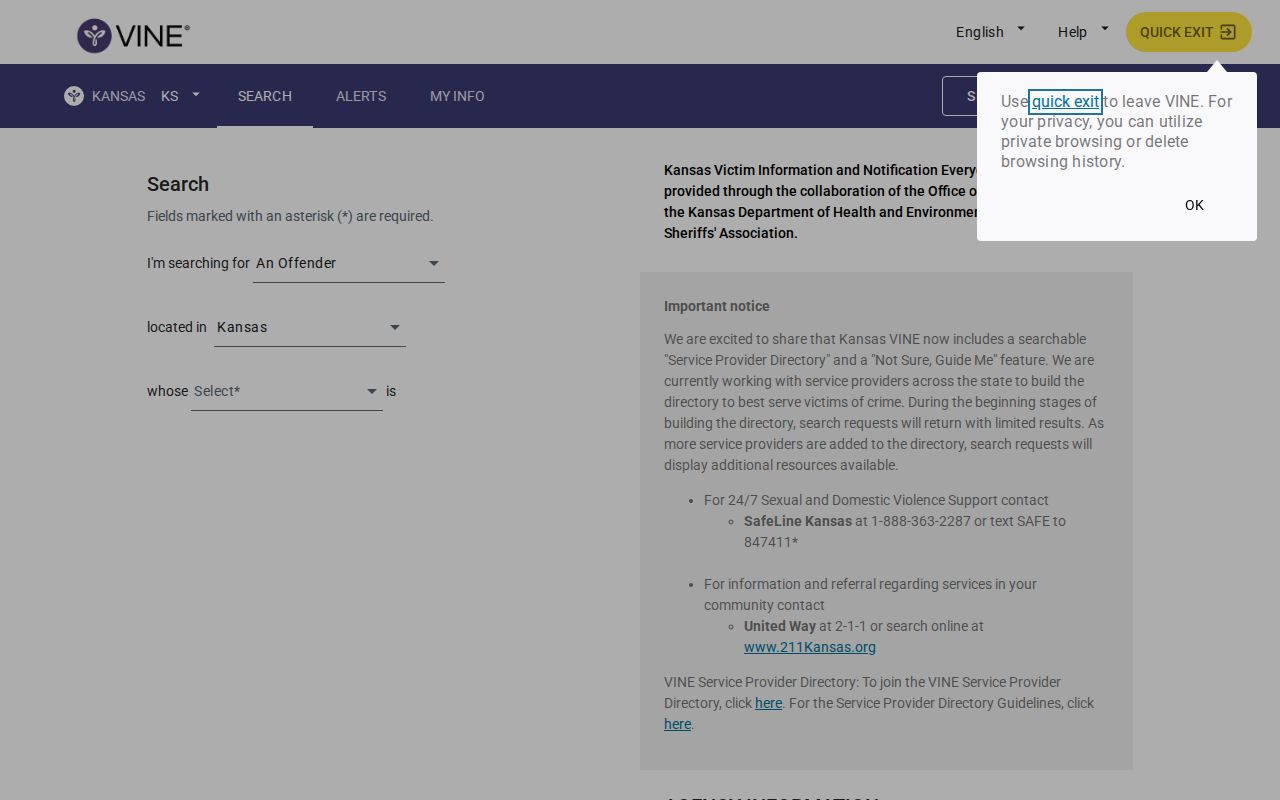Click the required fields asterisk note
The height and width of the screenshot is (800, 1280).
(290, 216)
